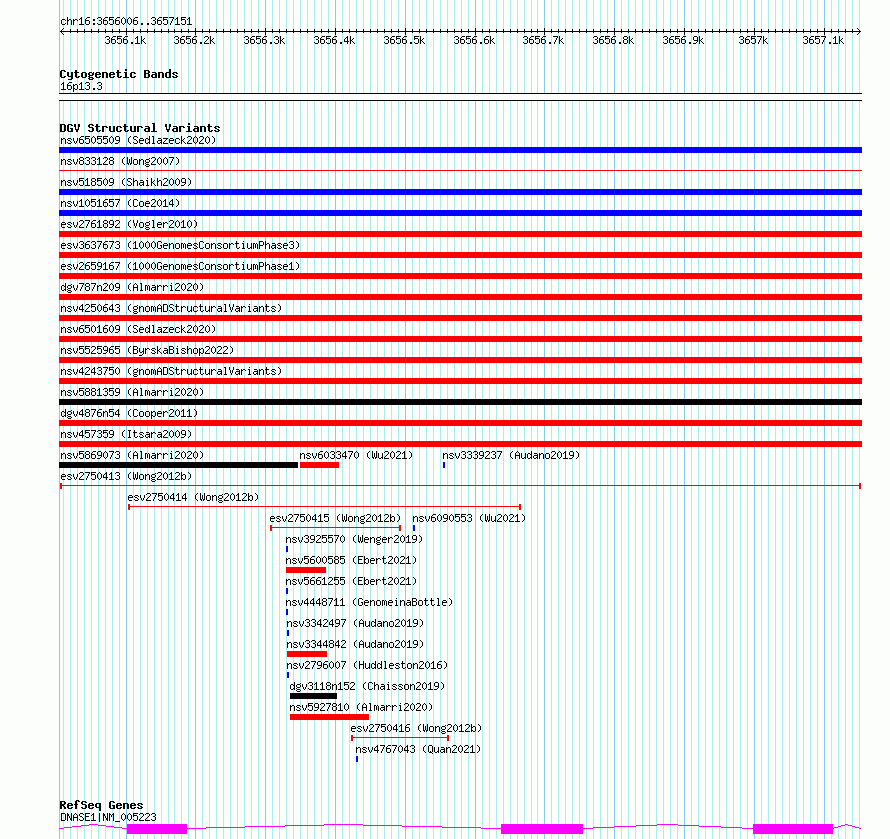Screen dimensions: 890x839
Task: Click the red bar under nsv3344842
Action: 307,654
